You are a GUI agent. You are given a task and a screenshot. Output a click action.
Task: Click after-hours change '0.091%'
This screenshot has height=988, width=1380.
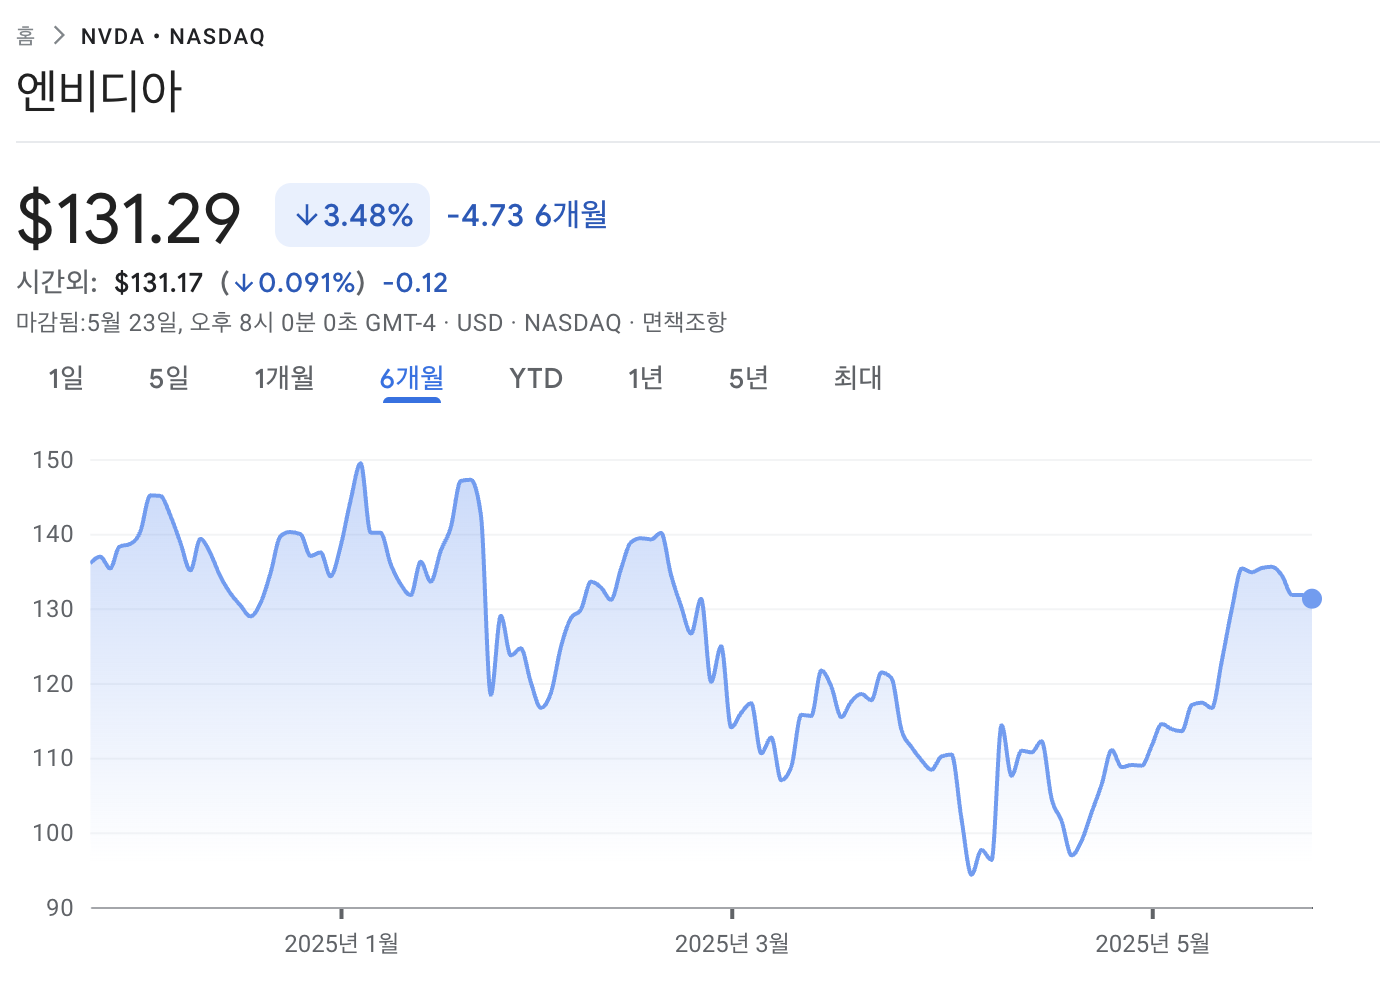pos(307,283)
